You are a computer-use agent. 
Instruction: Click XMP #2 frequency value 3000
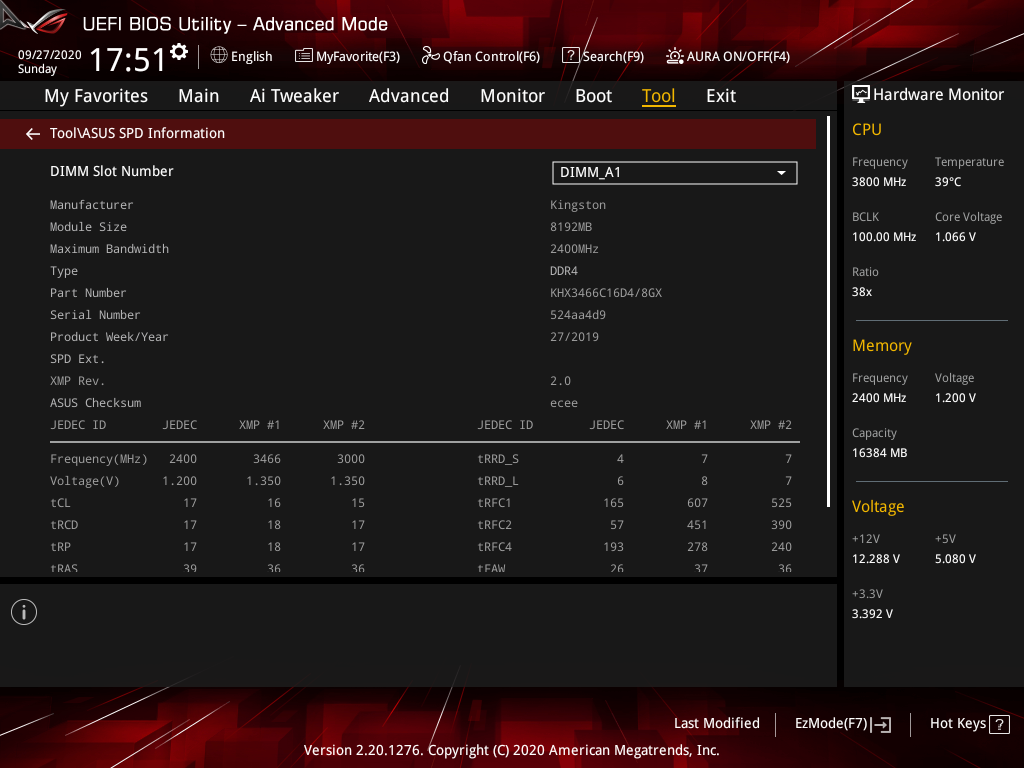[x=351, y=459]
